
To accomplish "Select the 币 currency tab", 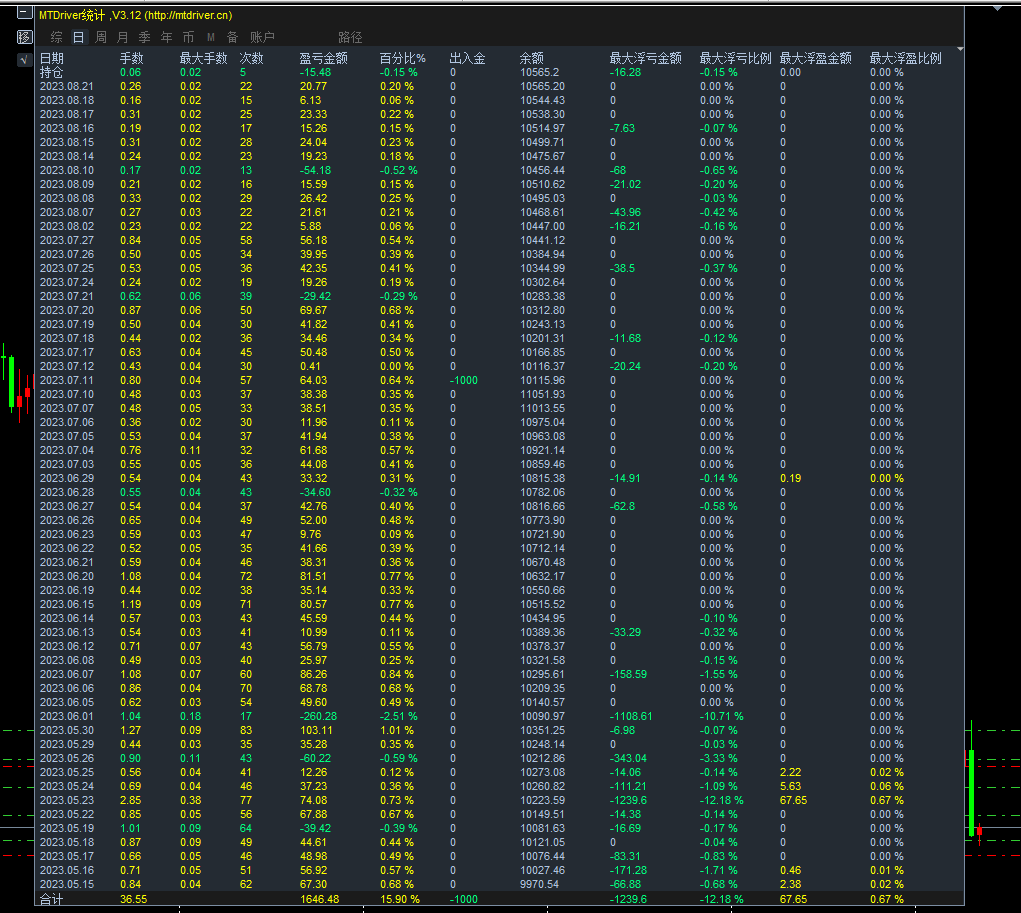I will click(x=189, y=37).
